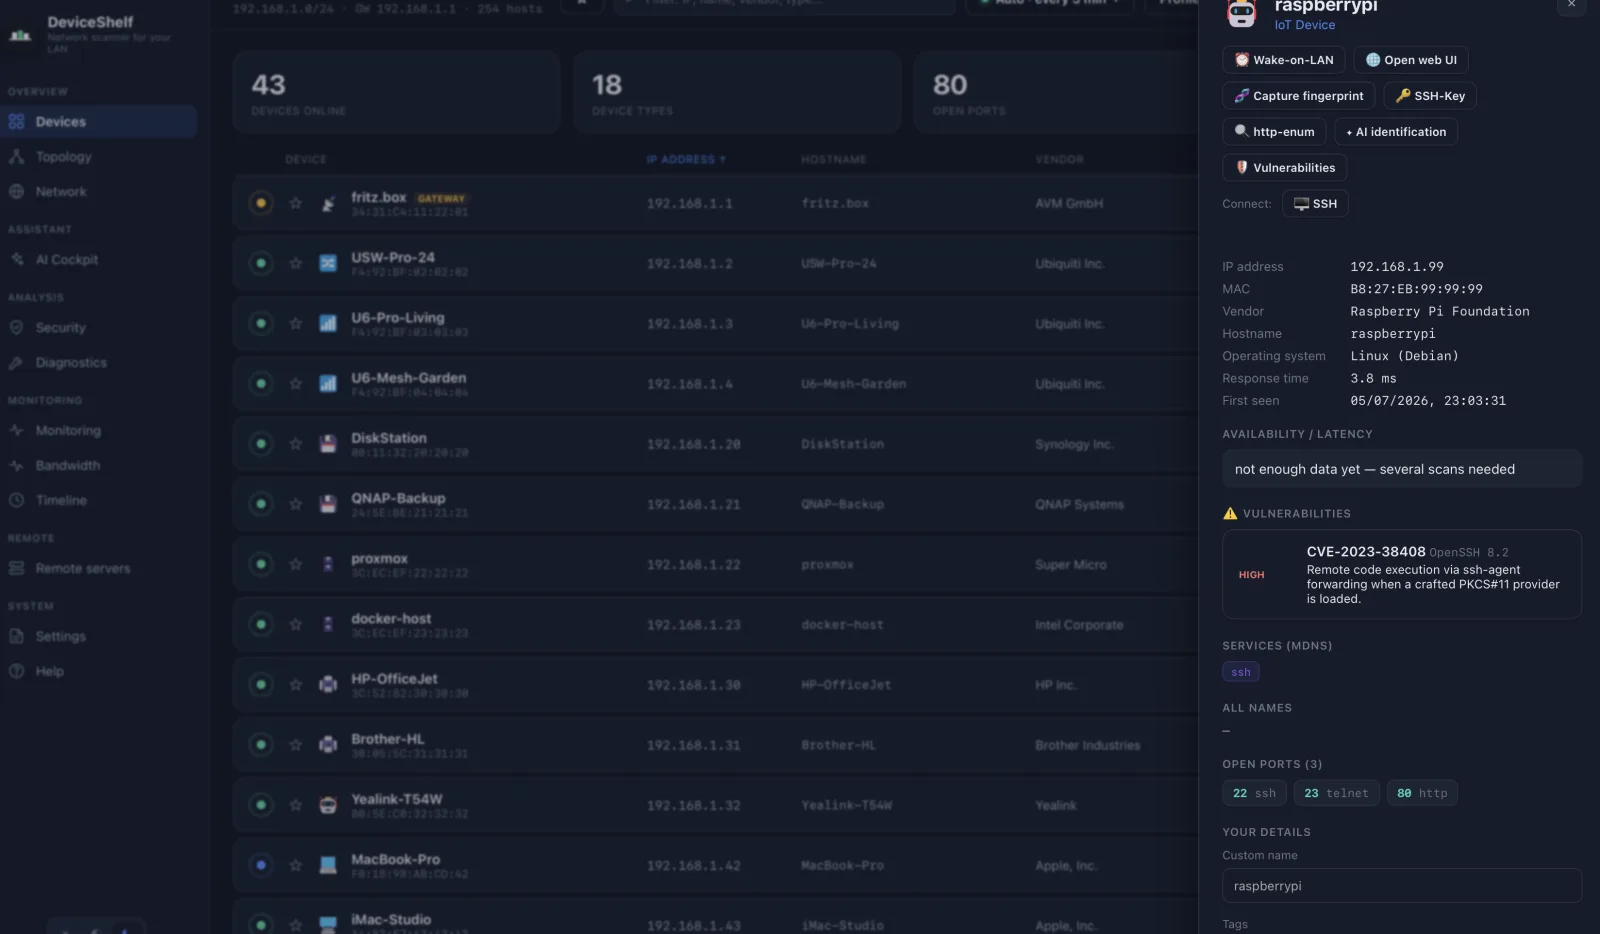Open Devices in the sidebar
Screen dimensions: 1600x934
coord(98,122)
